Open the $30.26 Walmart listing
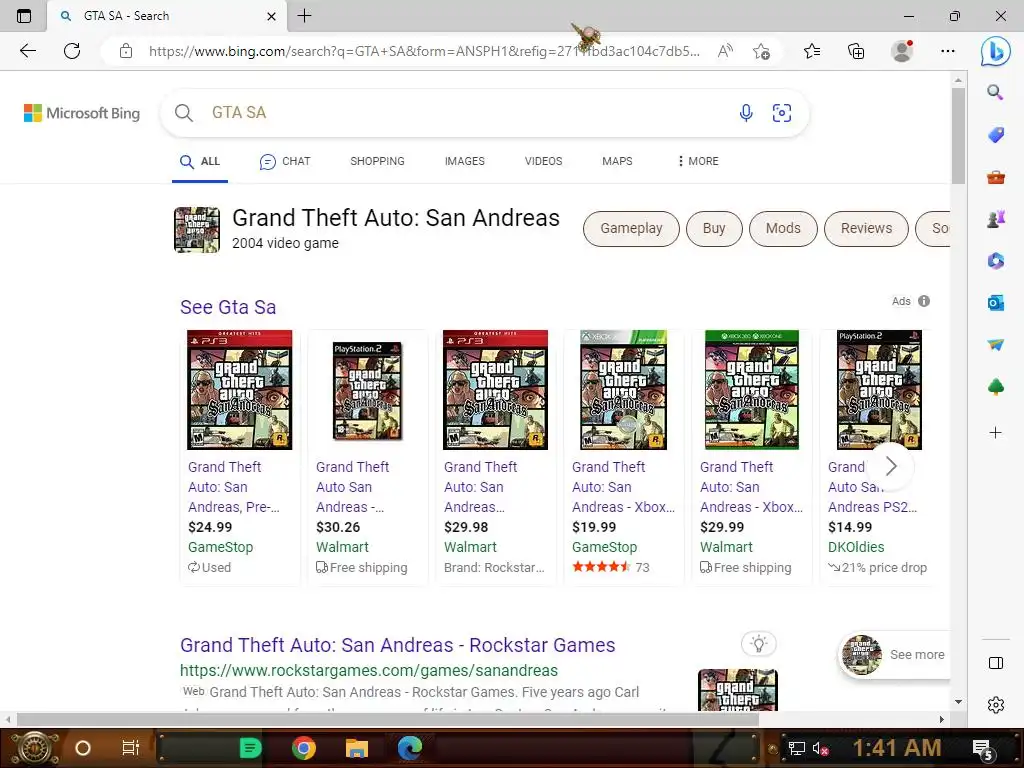This screenshot has height=768, width=1024. [x=368, y=457]
